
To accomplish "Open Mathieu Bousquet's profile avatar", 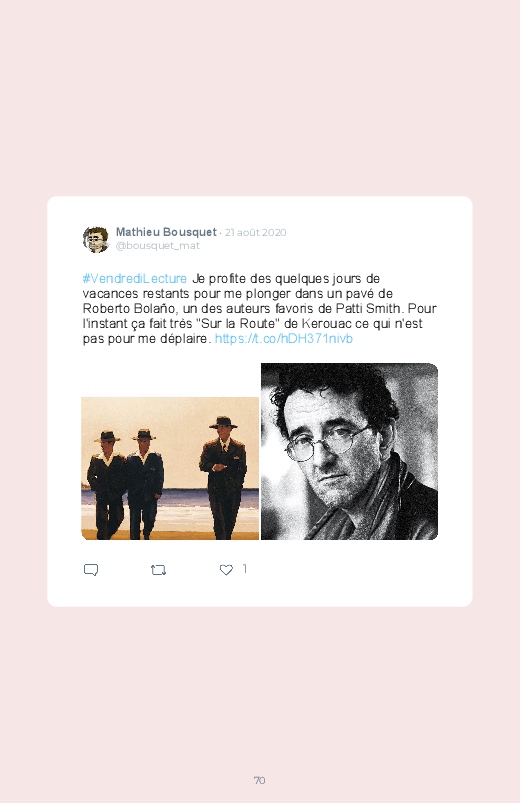I will (x=96, y=239).
